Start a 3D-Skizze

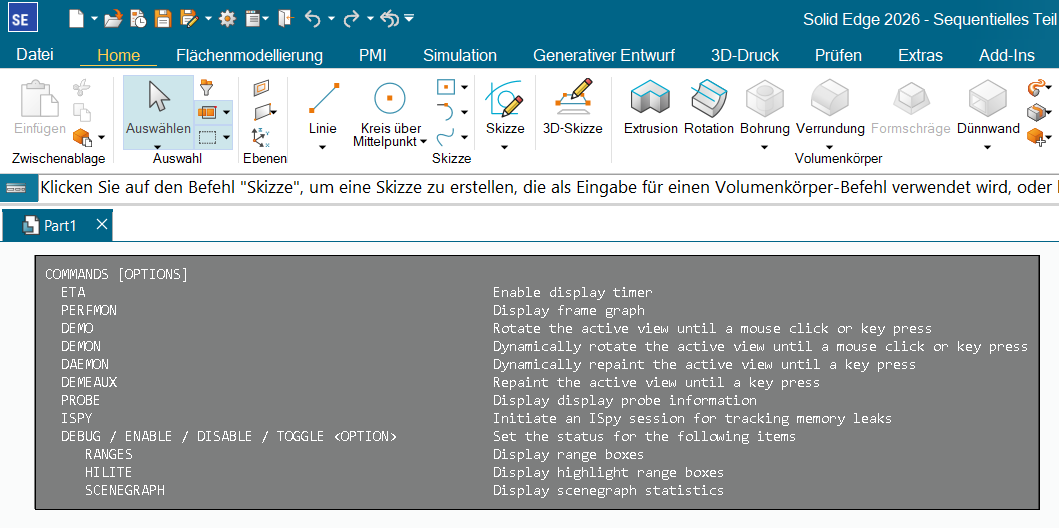pyautogui.click(x=573, y=108)
